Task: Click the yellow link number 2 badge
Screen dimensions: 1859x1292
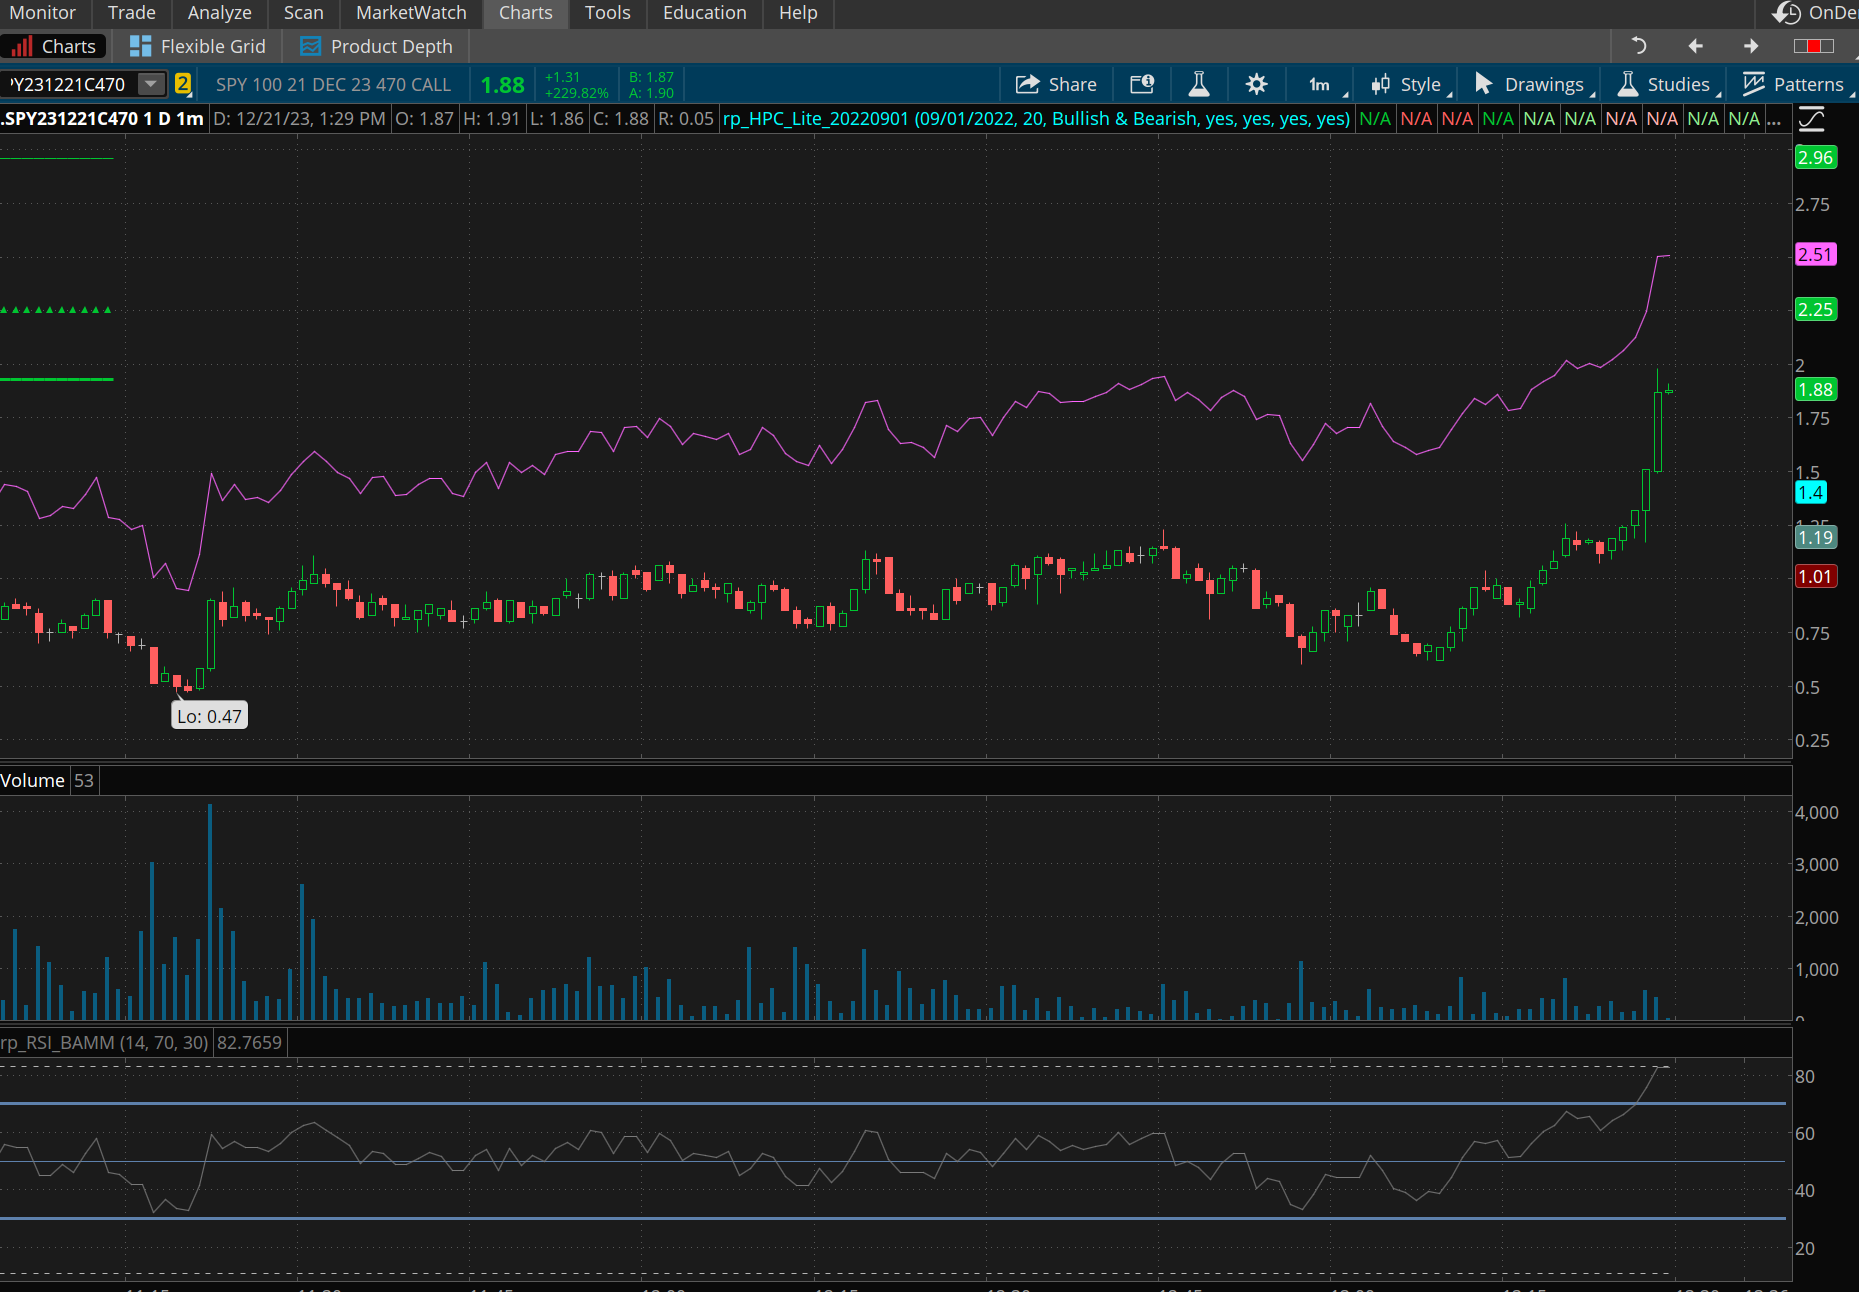Action: pos(183,85)
